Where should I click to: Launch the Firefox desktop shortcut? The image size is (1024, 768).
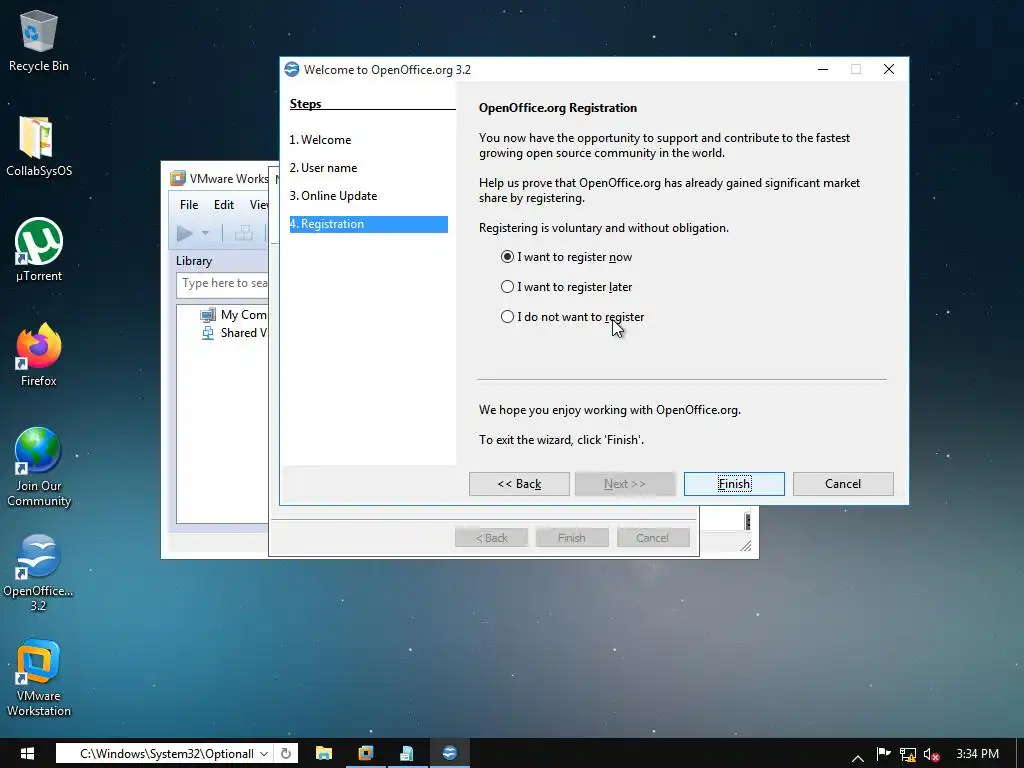[x=39, y=355]
